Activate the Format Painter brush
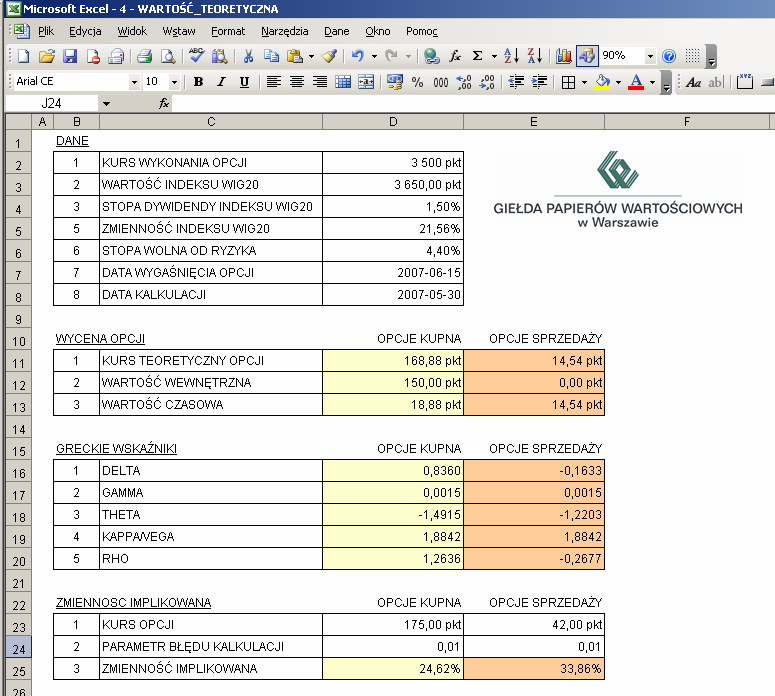775x696 pixels. coord(329,56)
